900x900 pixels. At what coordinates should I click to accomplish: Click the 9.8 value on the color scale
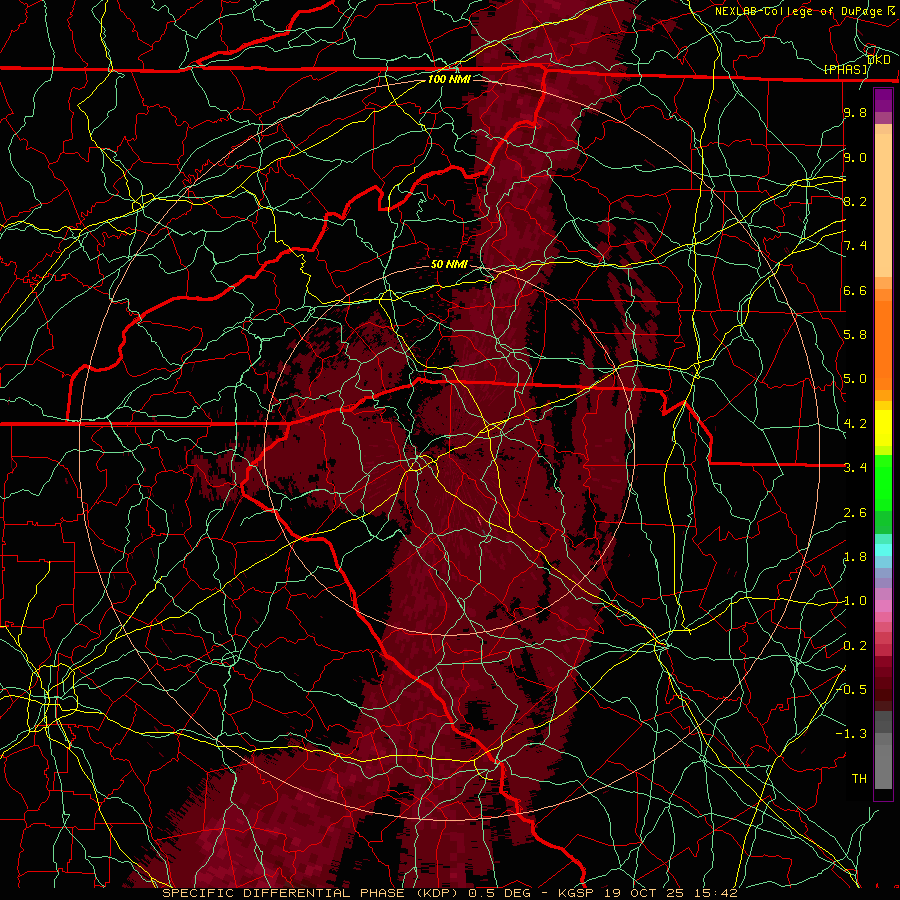click(x=855, y=113)
